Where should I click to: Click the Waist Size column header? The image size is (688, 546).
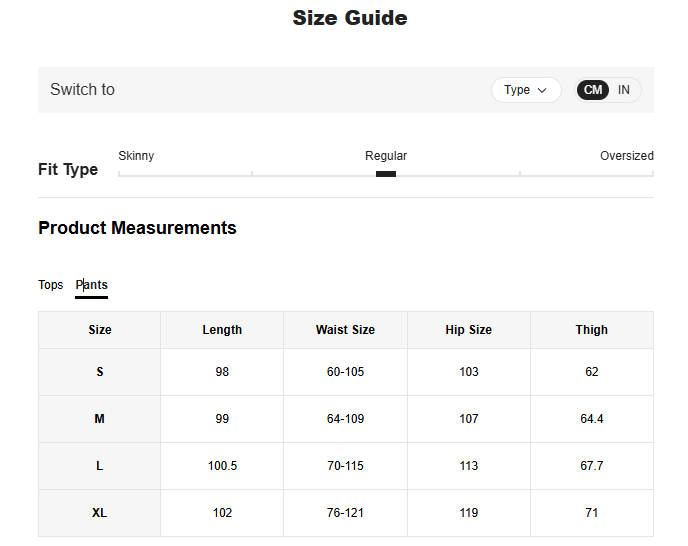(x=345, y=330)
